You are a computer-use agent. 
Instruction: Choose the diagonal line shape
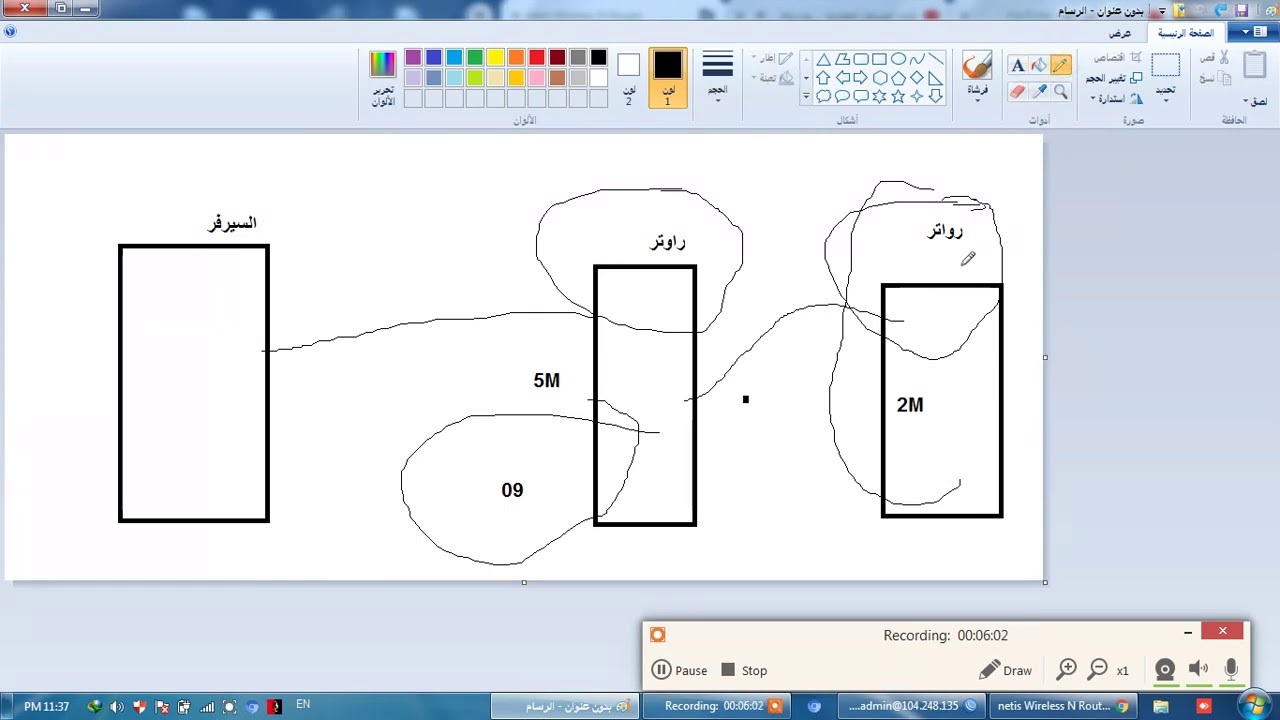935,59
